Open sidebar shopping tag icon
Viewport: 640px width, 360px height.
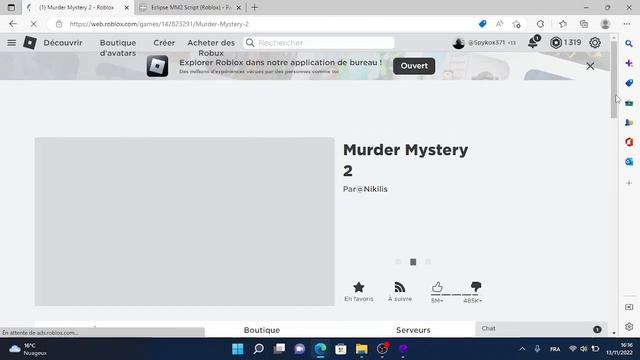(629, 83)
